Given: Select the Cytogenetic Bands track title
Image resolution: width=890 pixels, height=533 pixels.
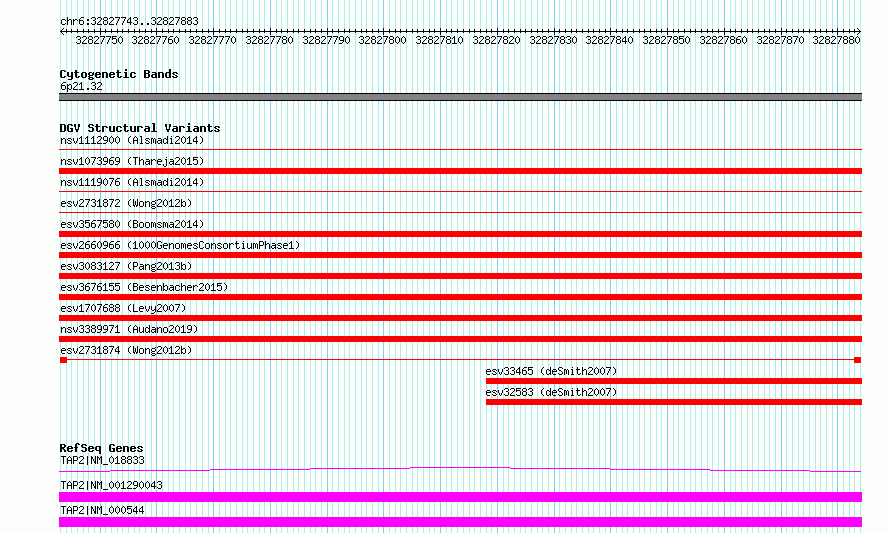Looking at the screenshot, I should [x=119, y=74].
